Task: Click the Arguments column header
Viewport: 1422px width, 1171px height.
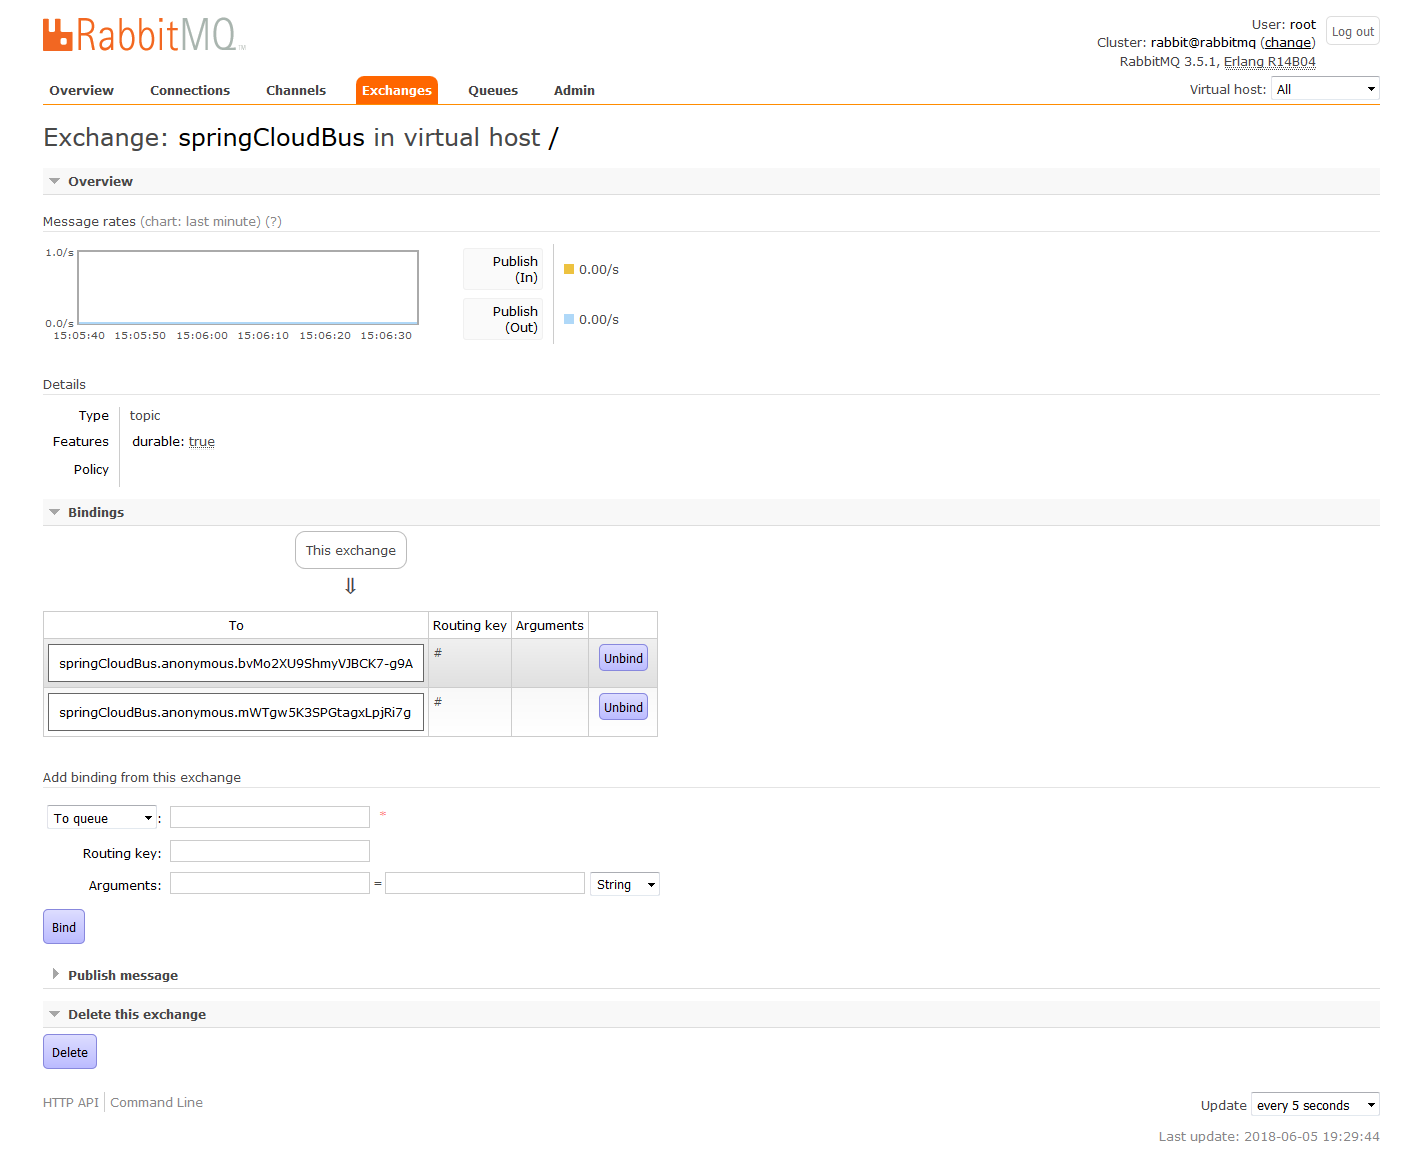Action: click(550, 625)
